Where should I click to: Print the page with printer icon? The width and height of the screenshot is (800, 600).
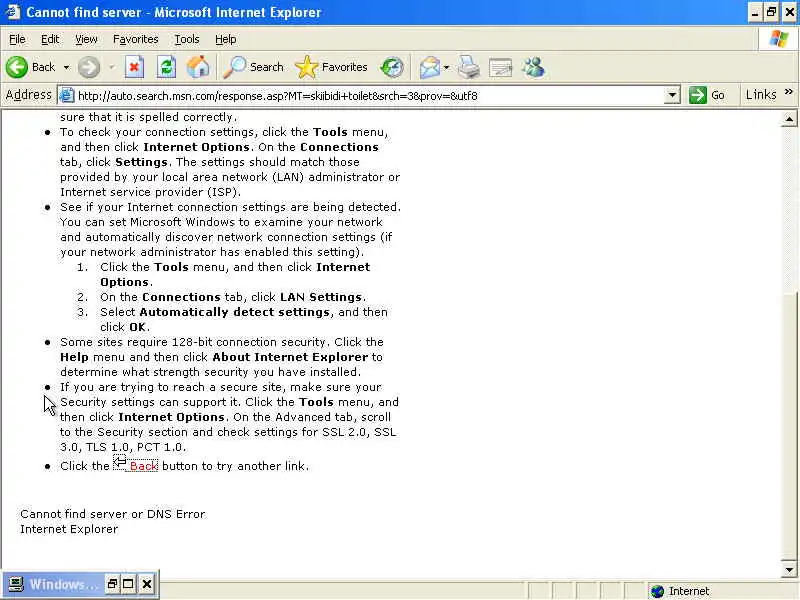(469, 67)
